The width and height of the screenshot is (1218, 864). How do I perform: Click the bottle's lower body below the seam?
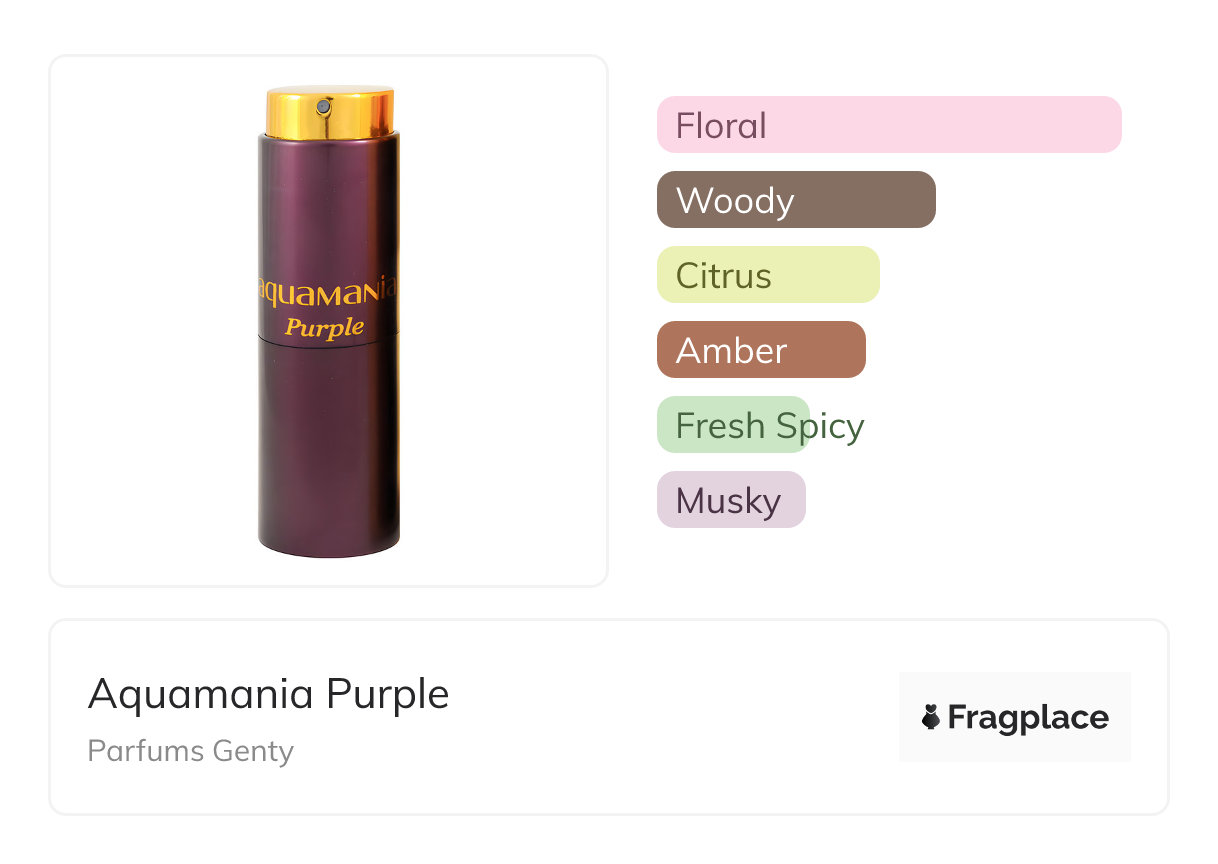coord(328,440)
